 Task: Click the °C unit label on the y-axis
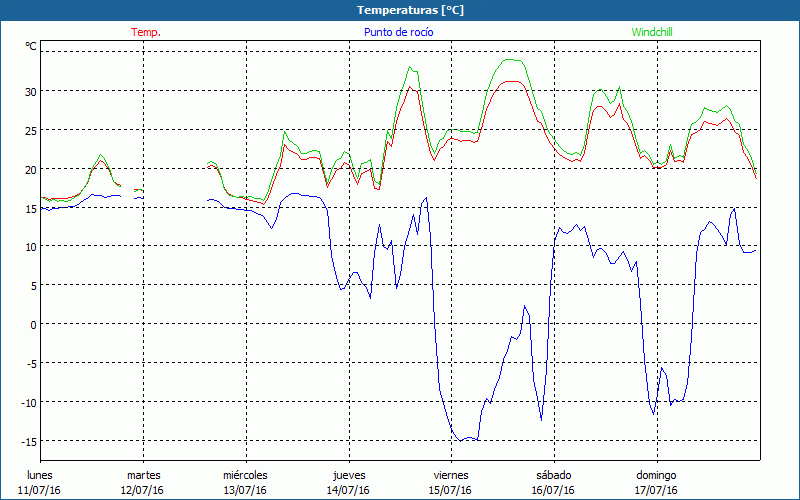pyautogui.click(x=31, y=46)
